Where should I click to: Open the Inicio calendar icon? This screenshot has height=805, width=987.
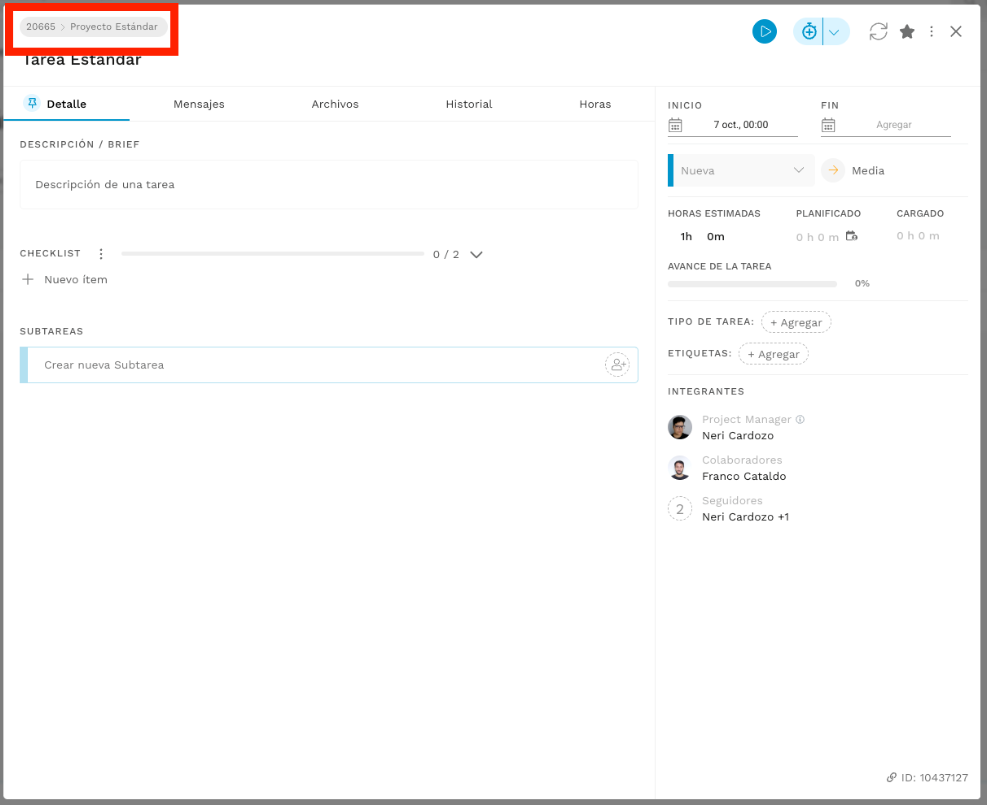[675, 125]
